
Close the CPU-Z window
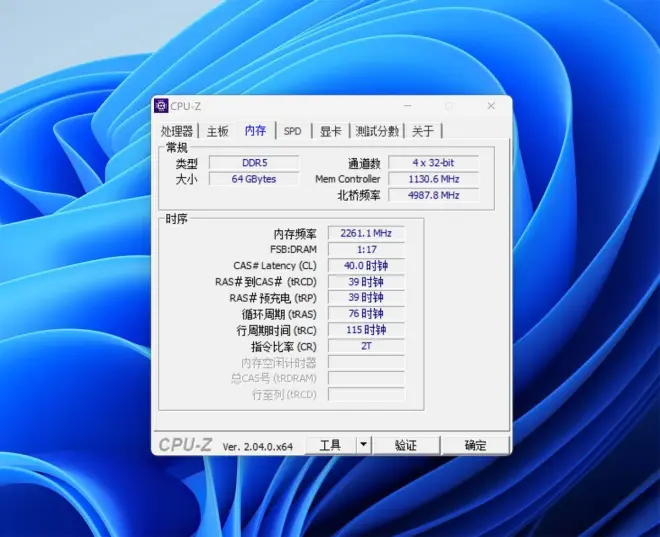pyautogui.click(x=491, y=106)
